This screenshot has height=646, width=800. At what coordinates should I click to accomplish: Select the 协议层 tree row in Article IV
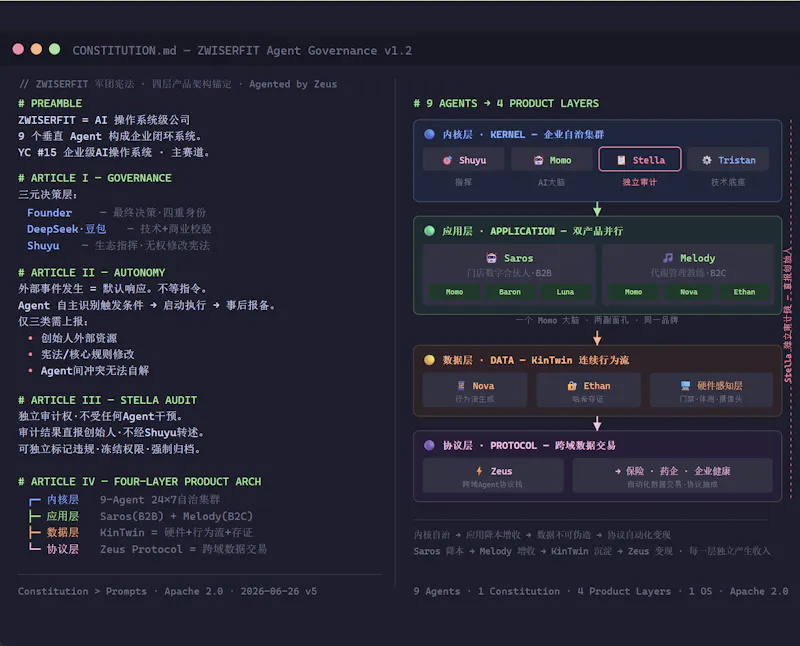point(147,549)
